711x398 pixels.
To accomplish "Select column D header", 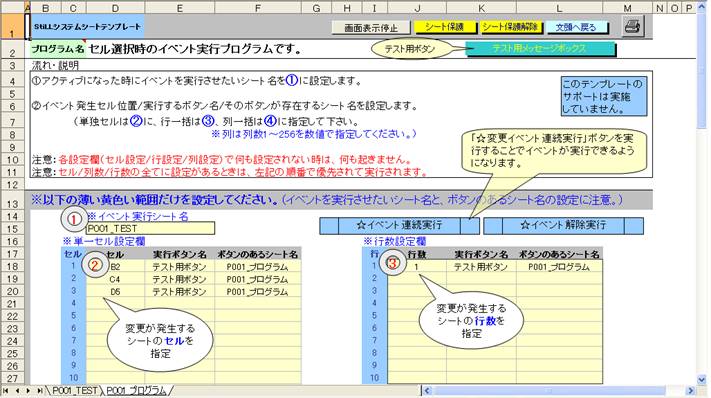I will tap(115, 7).
